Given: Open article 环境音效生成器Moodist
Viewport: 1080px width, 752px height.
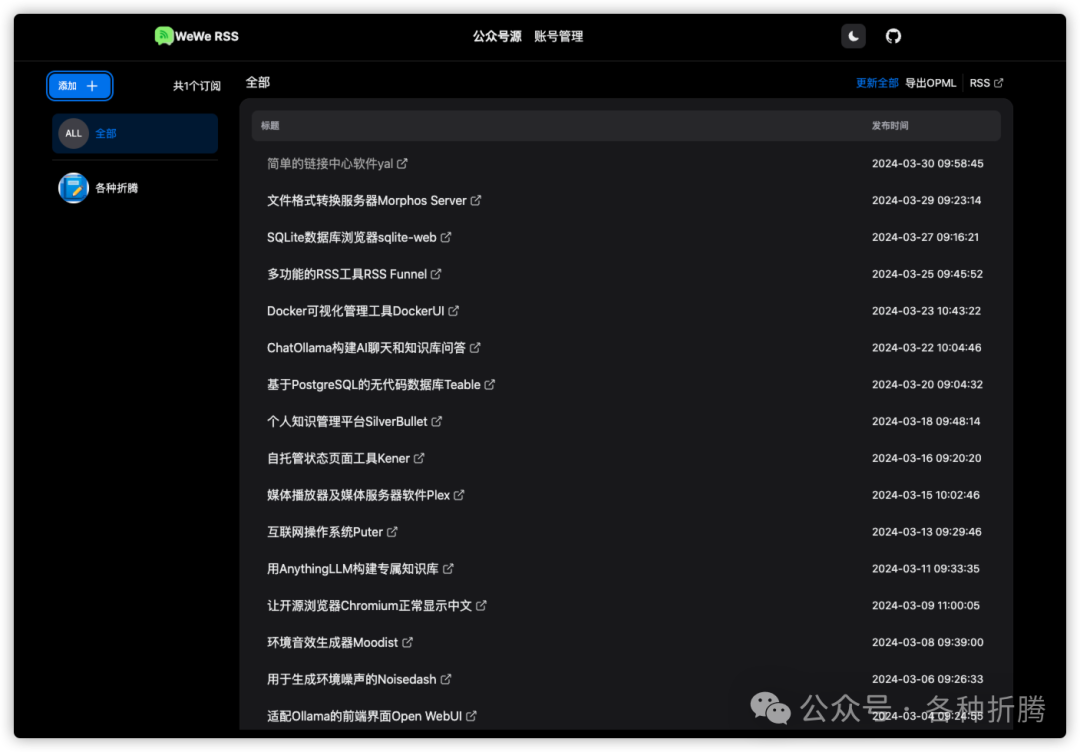Looking at the screenshot, I should (333, 643).
